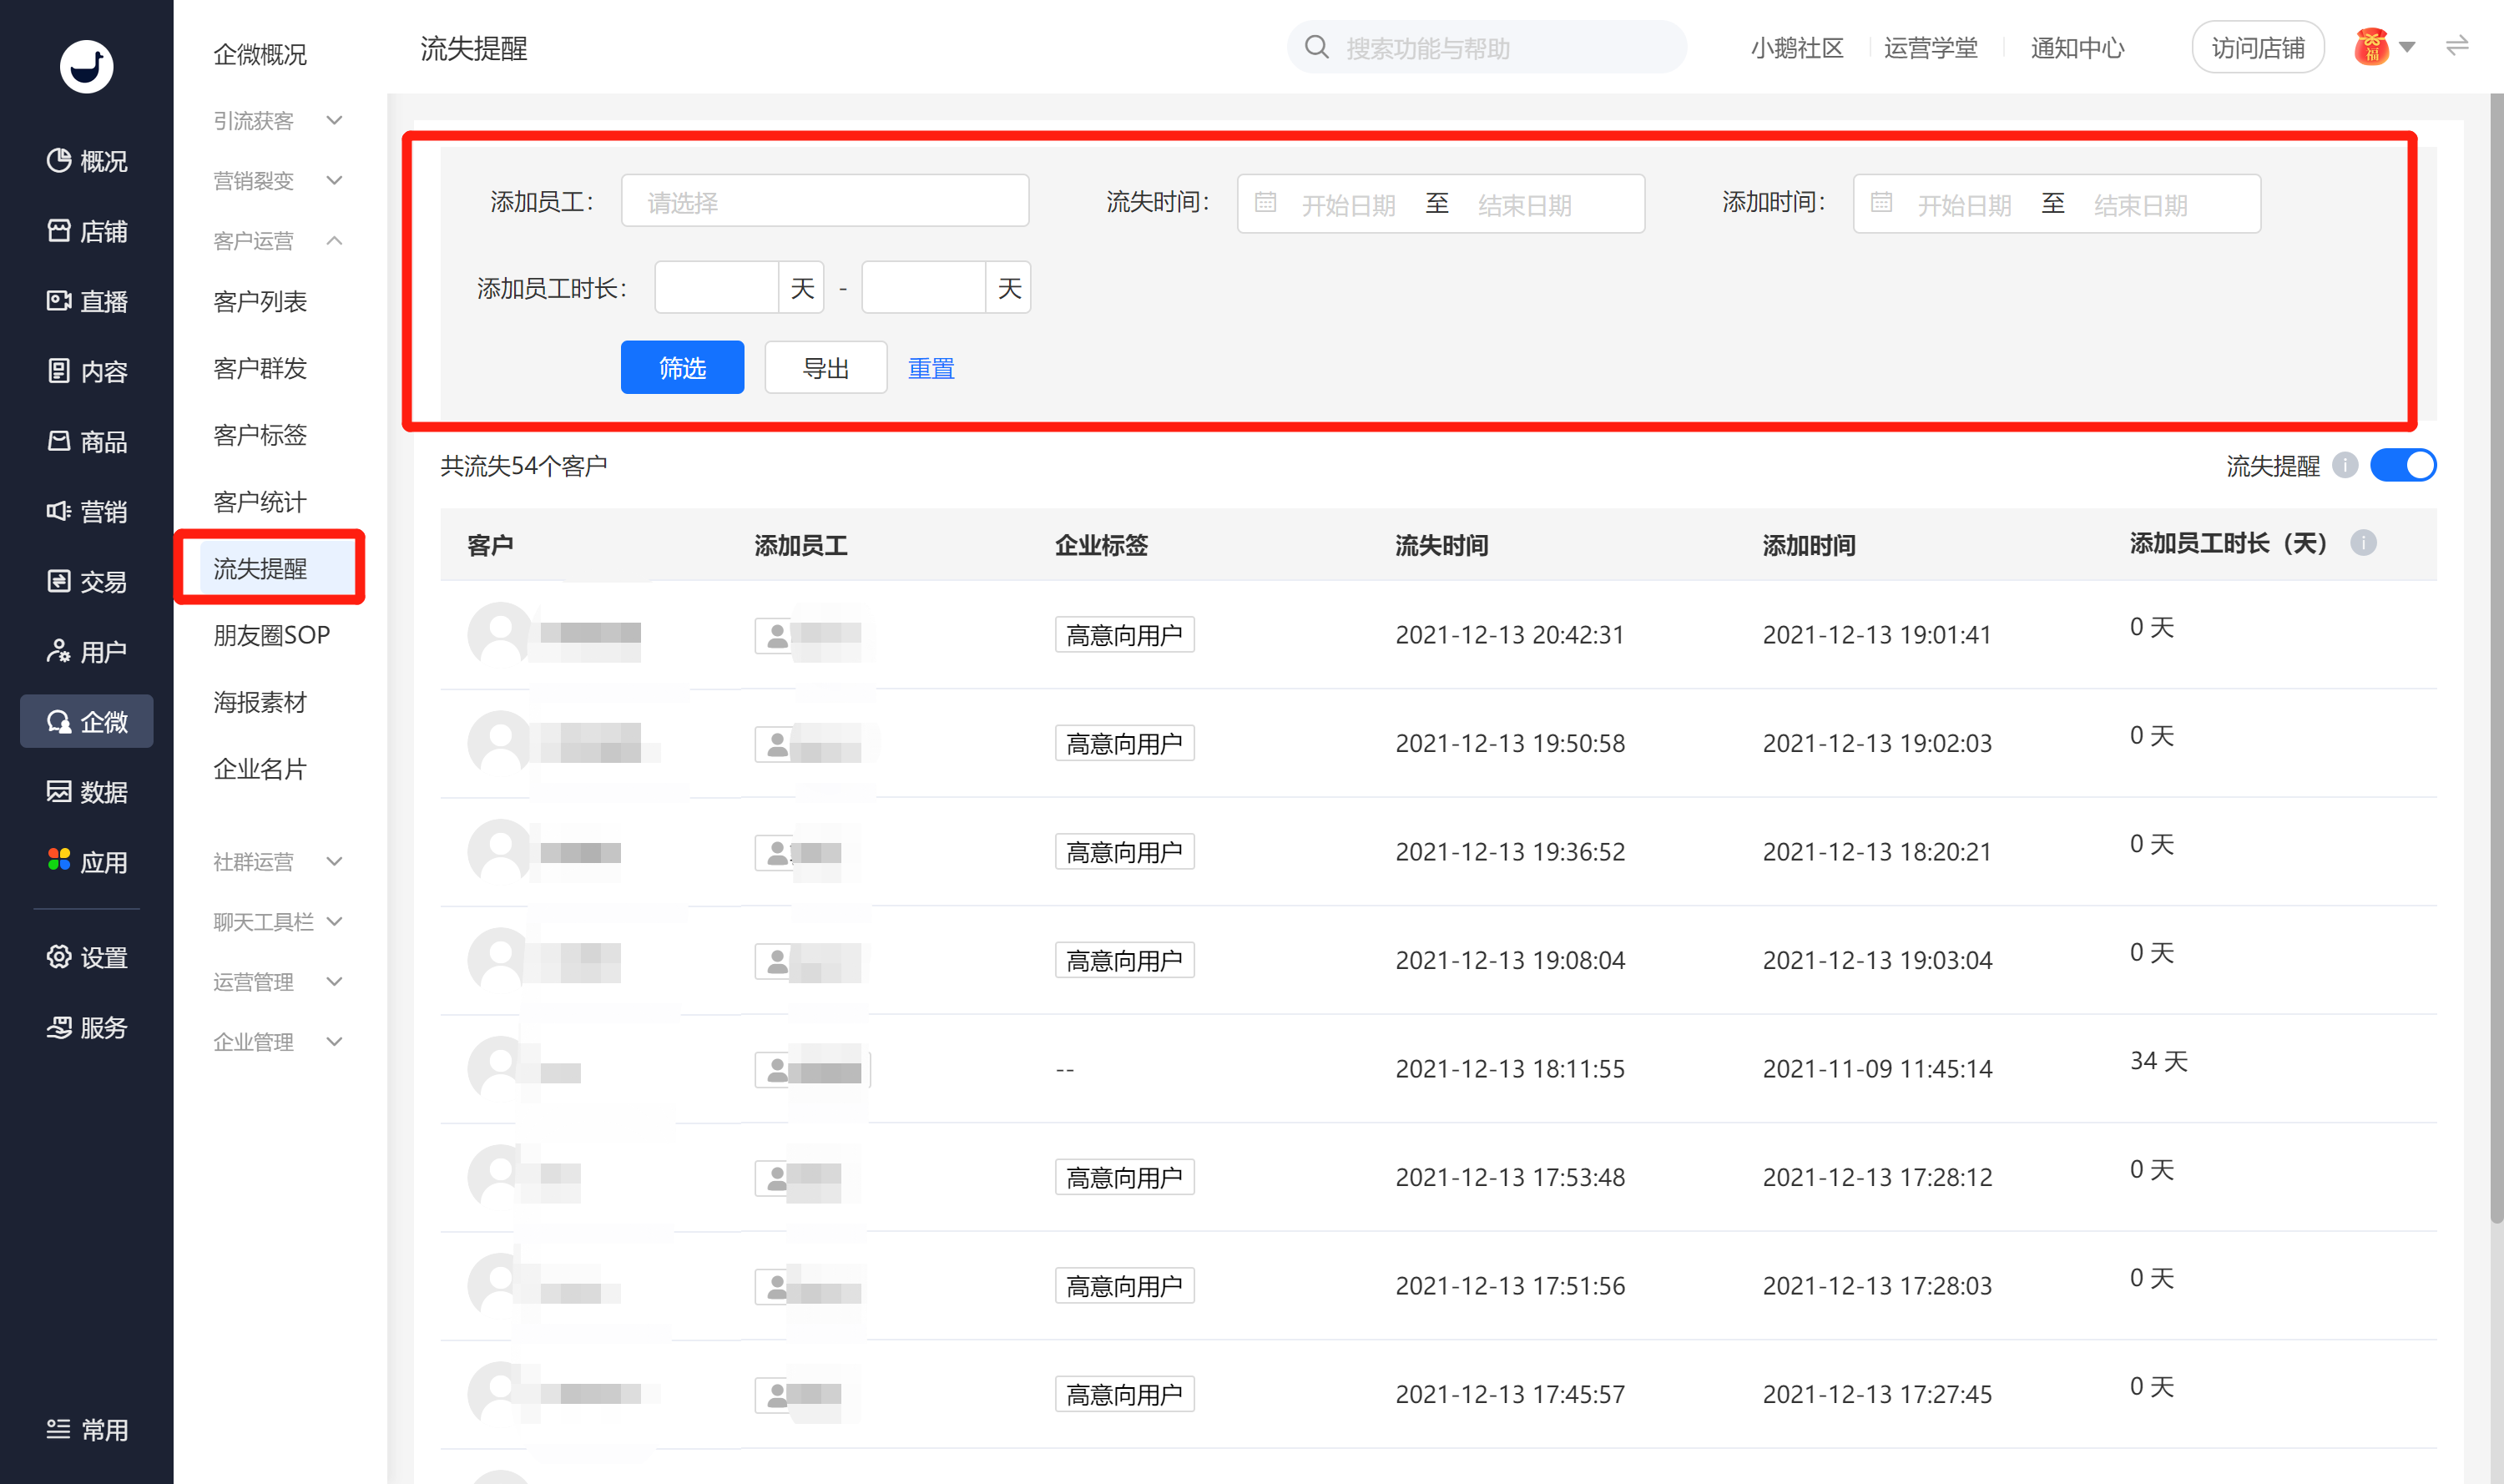Open the 直播 live streaming section
The height and width of the screenshot is (1484, 2504).
point(87,301)
